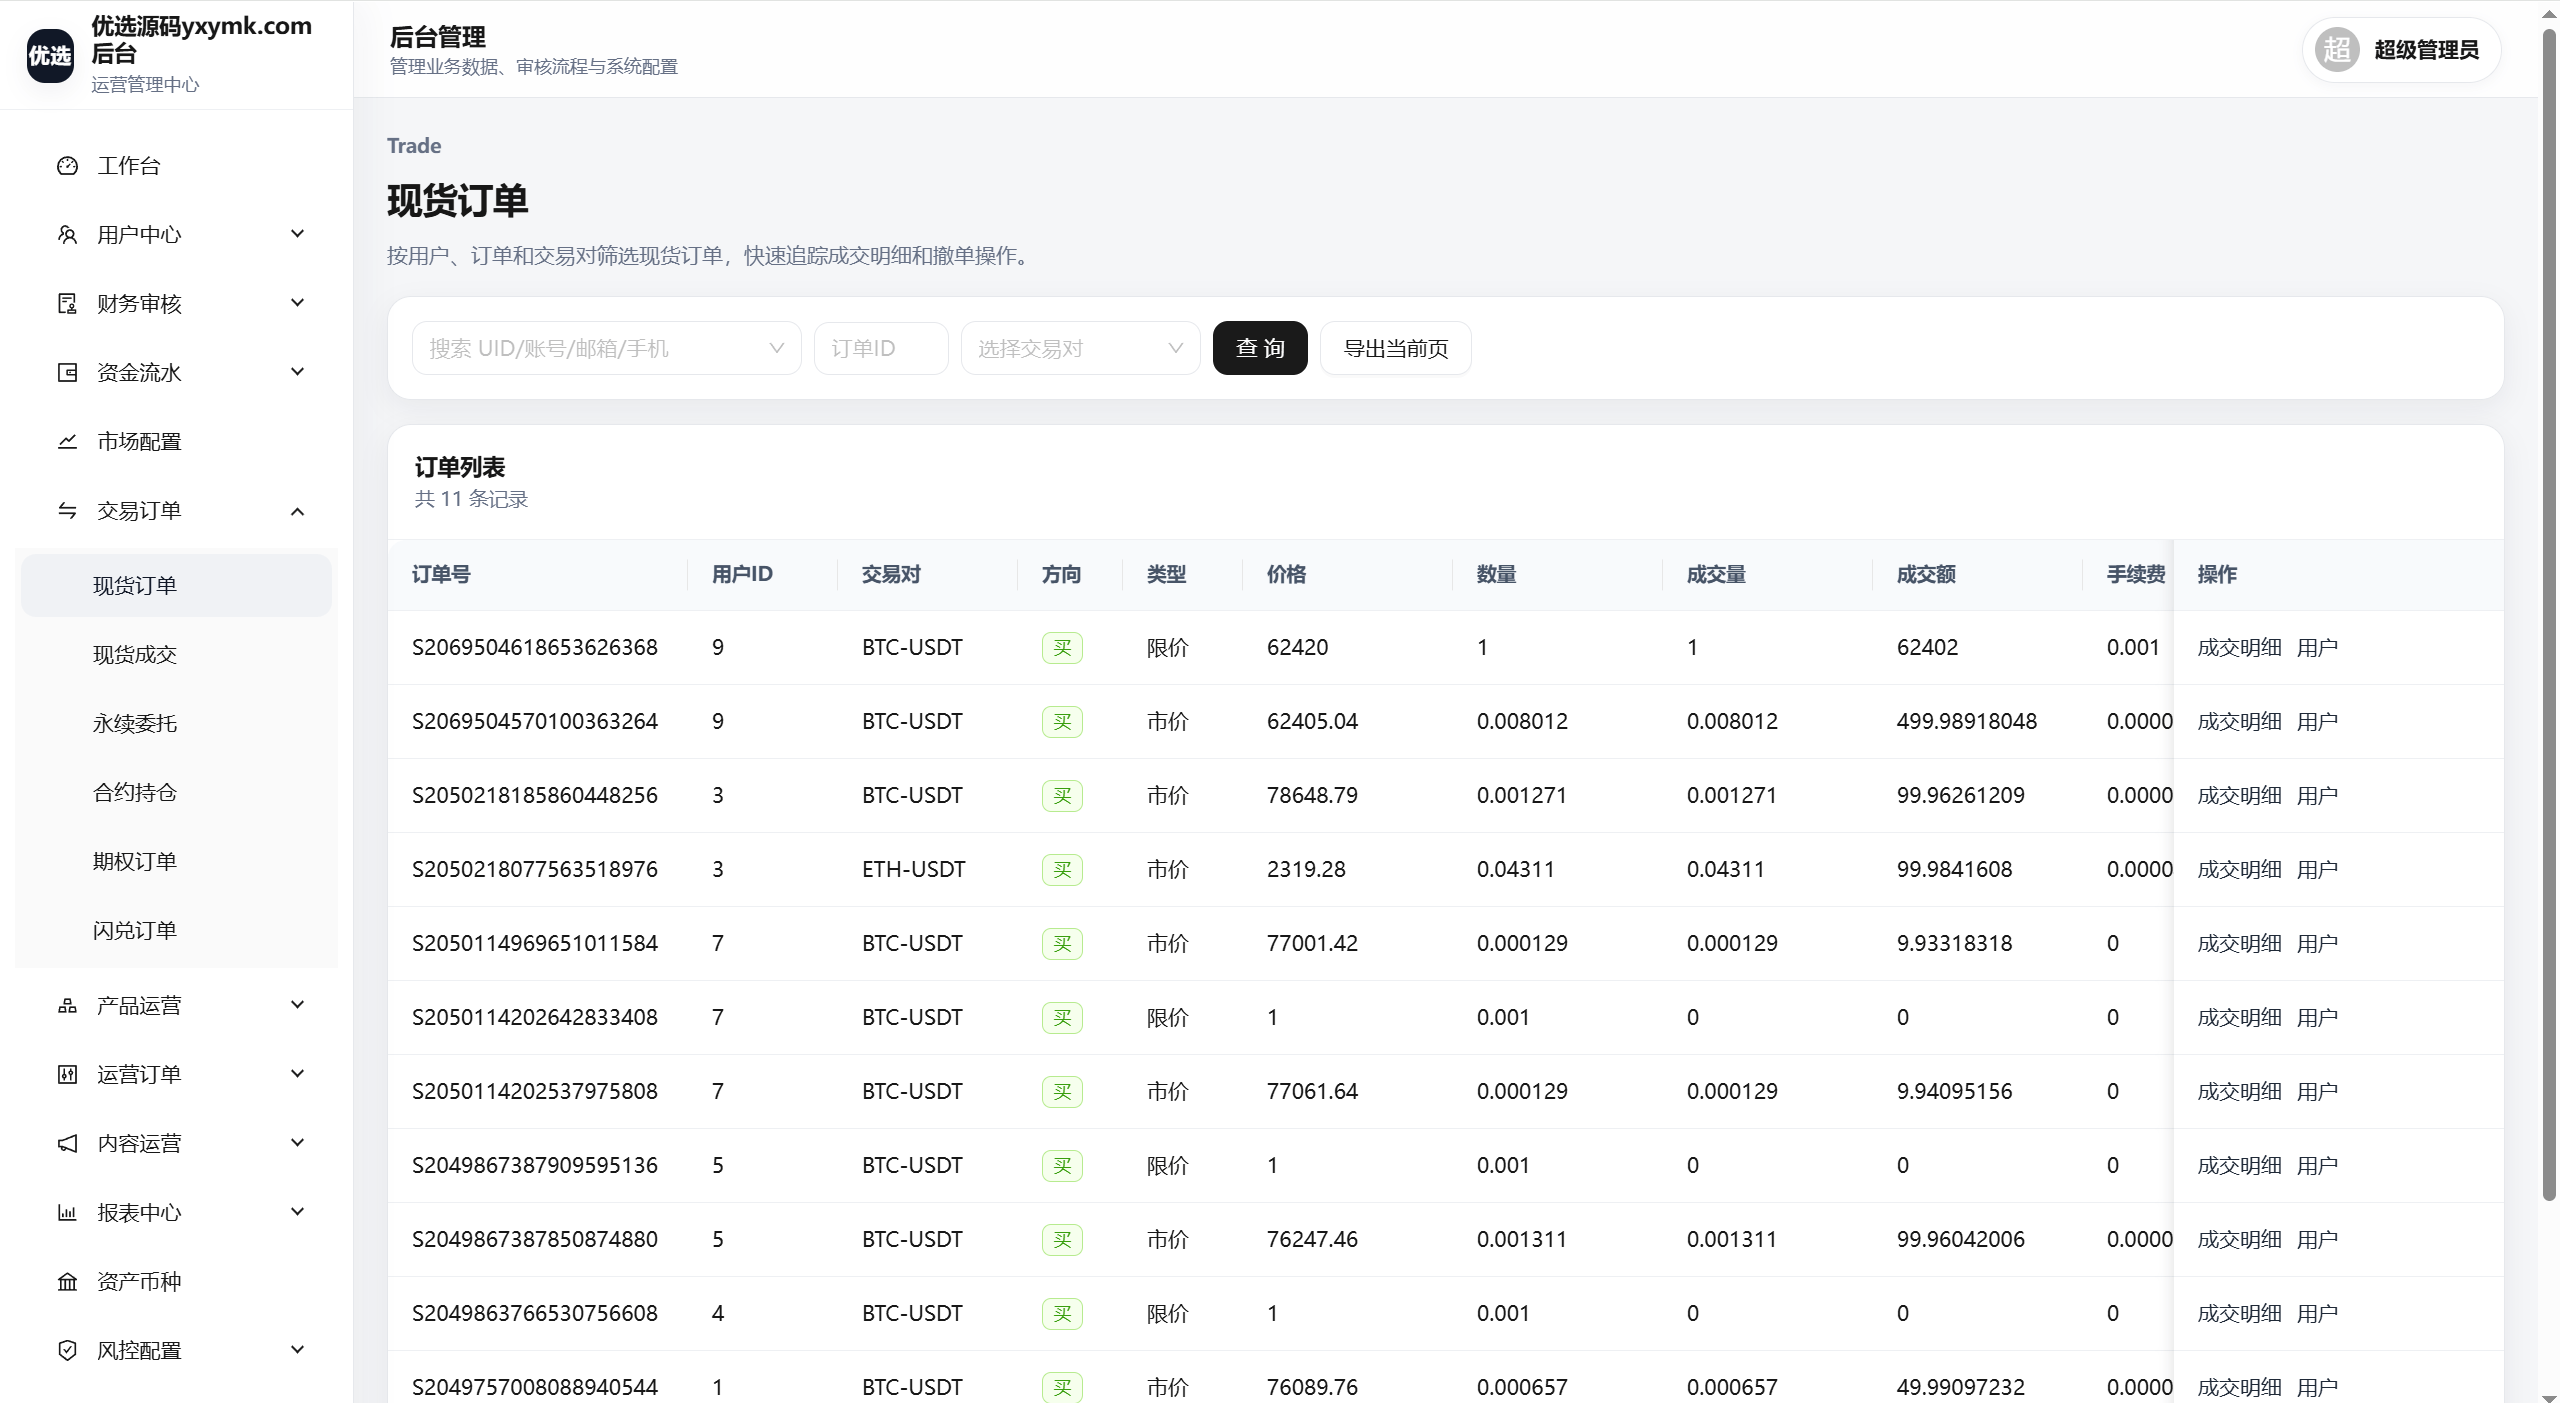2560x1403 pixels.
Task: Open the UID/账号/邮箱/手机 search dropdown
Action: (606, 348)
